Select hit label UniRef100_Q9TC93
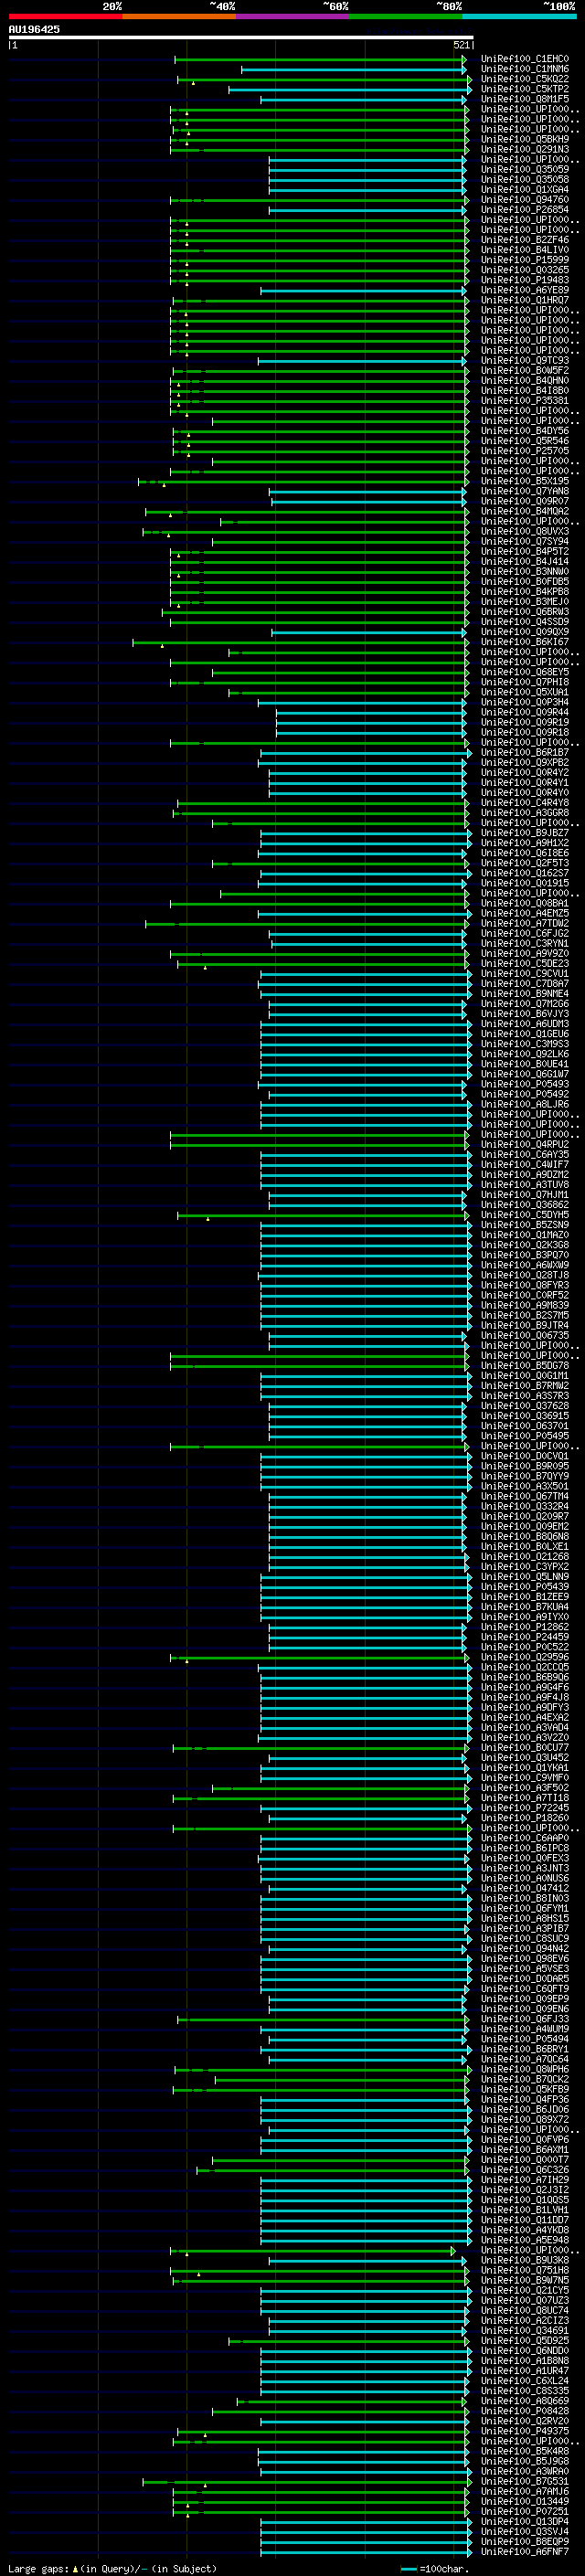This screenshot has width=585, height=2576. 525,361
